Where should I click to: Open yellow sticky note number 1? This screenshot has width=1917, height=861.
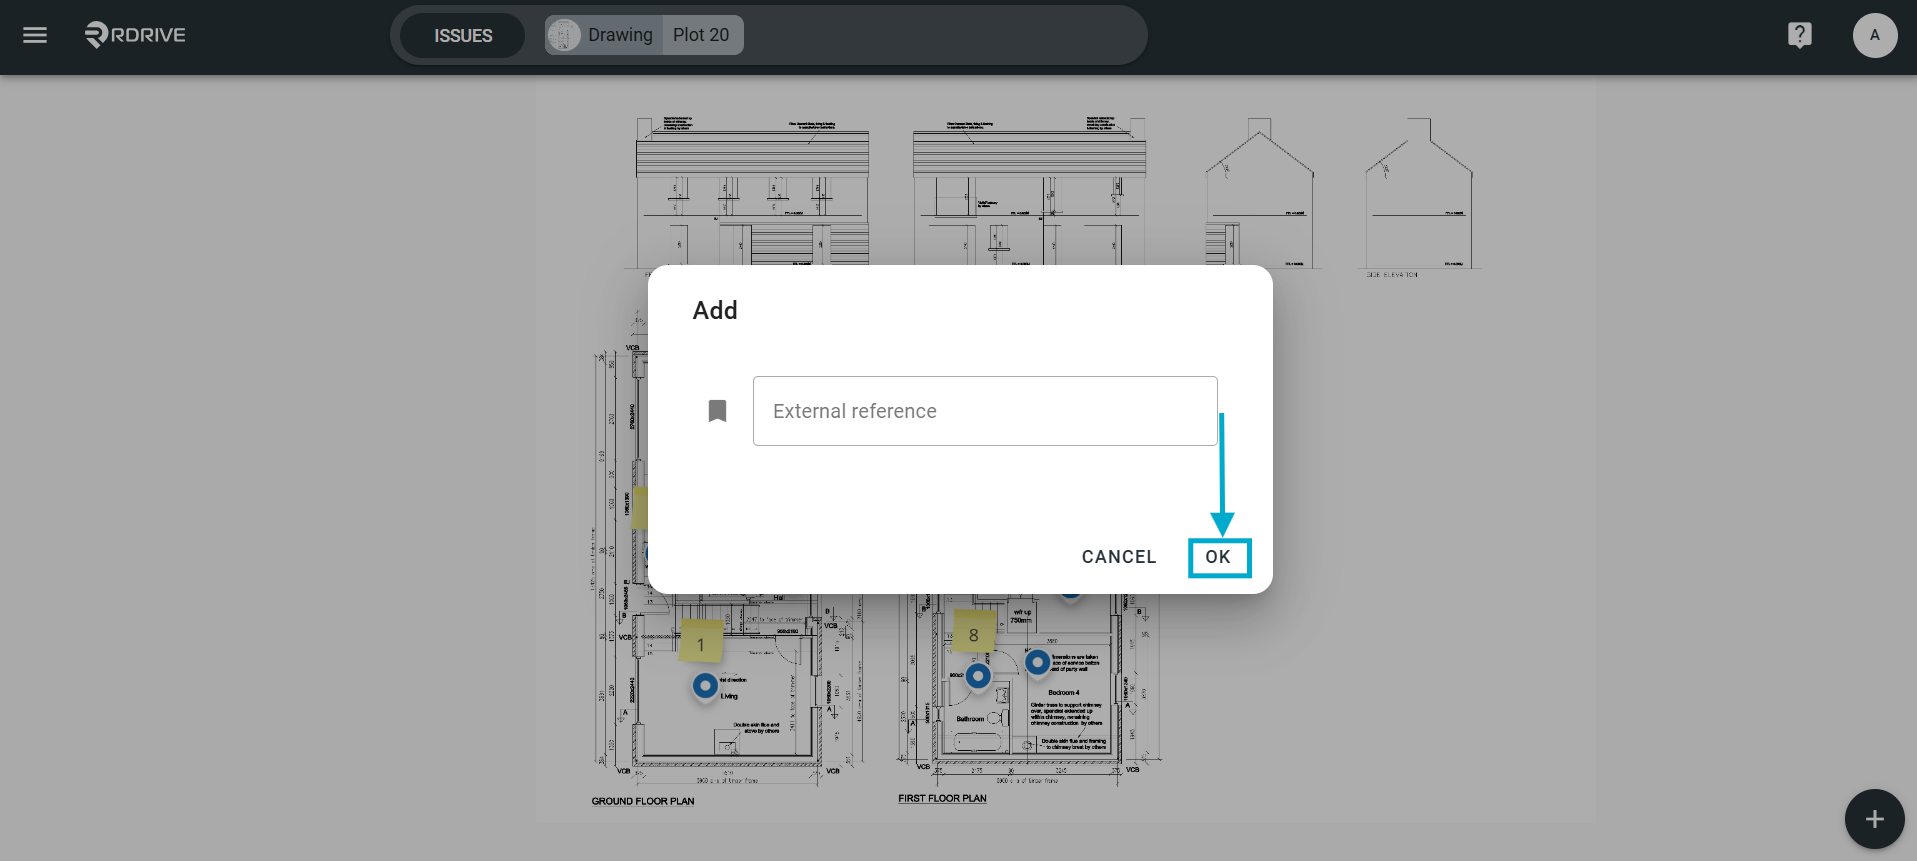[701, 642]
